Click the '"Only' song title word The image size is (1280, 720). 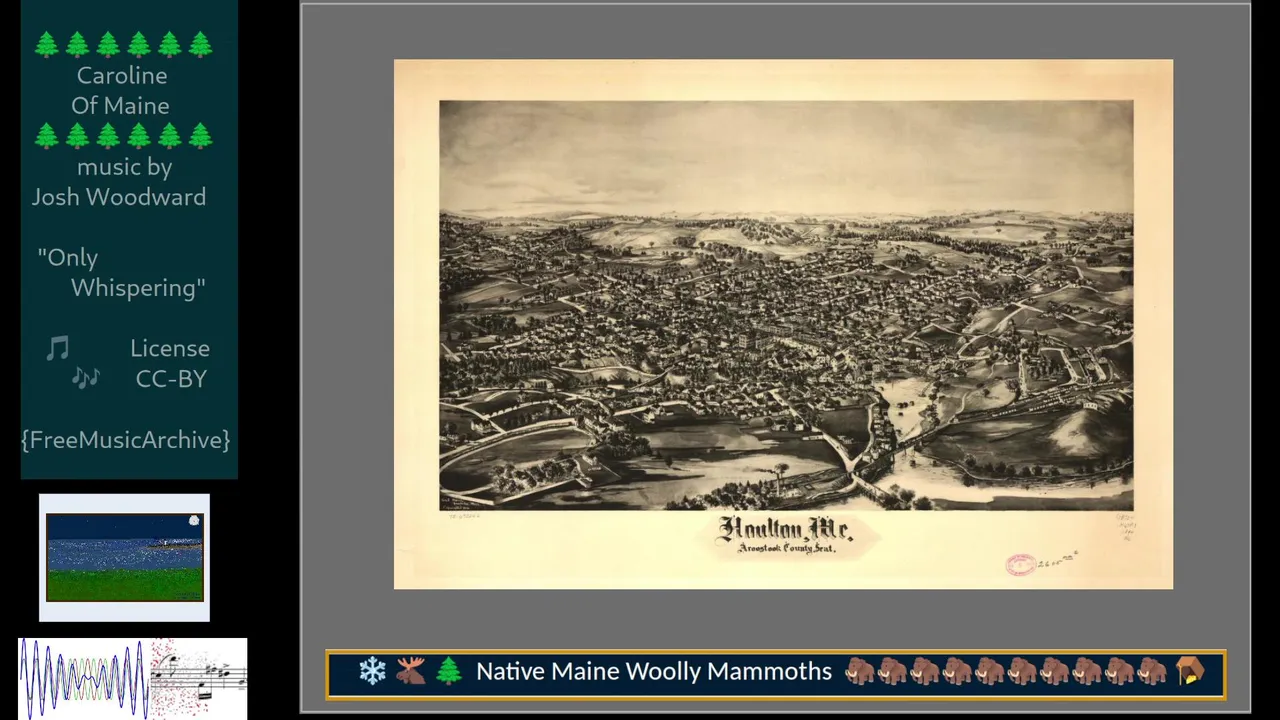tap(68, 257)
